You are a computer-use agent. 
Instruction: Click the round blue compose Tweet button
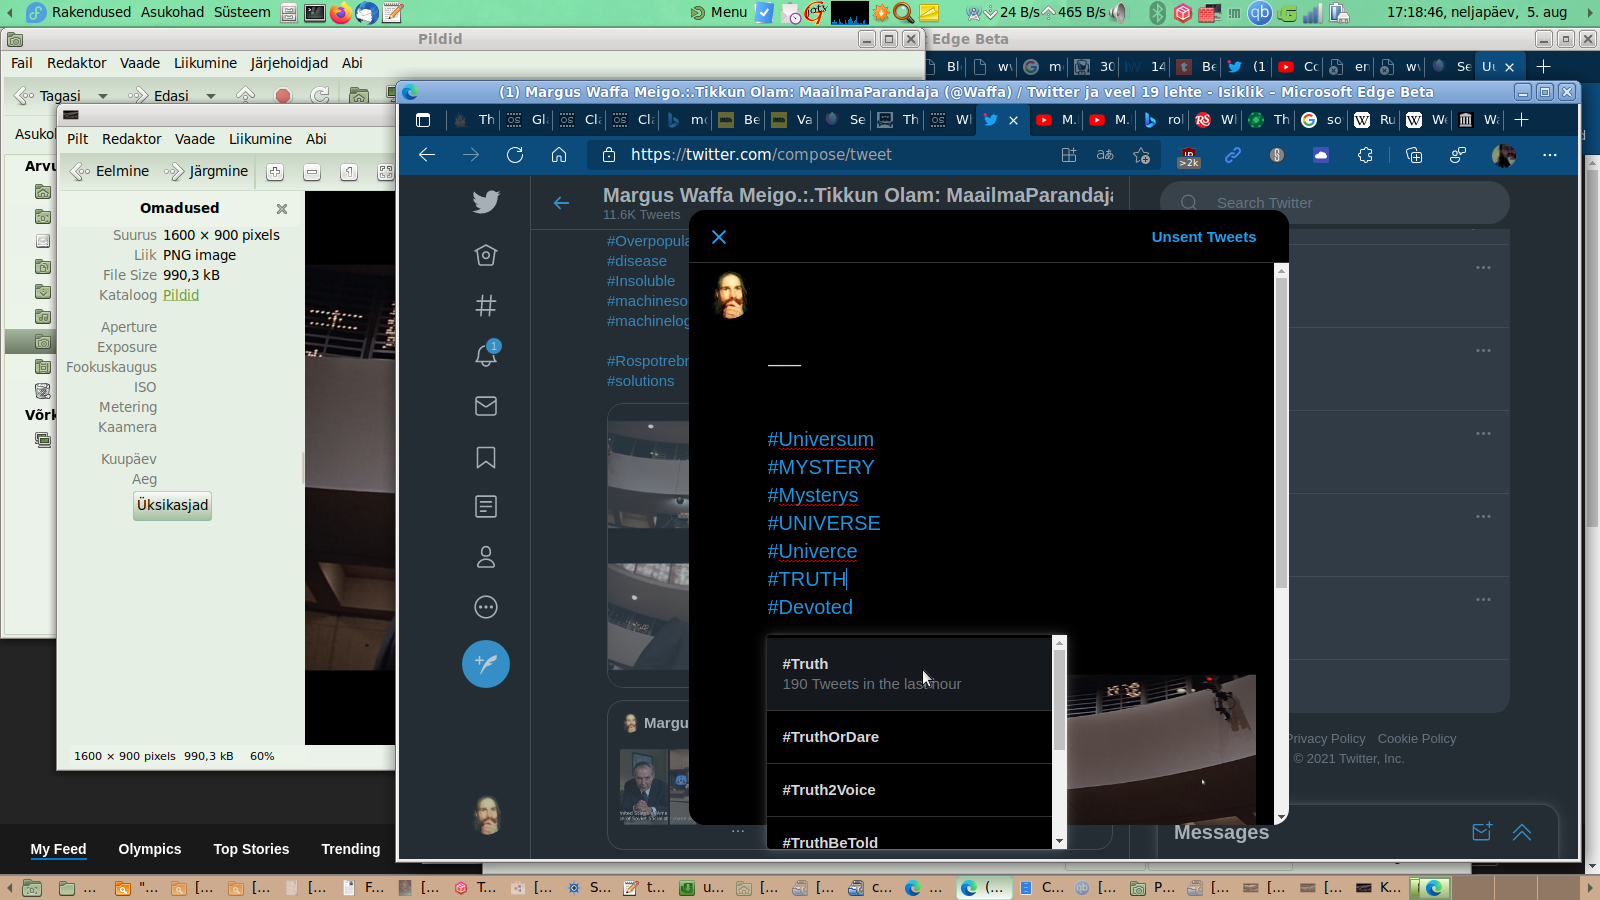coord(486,664)
